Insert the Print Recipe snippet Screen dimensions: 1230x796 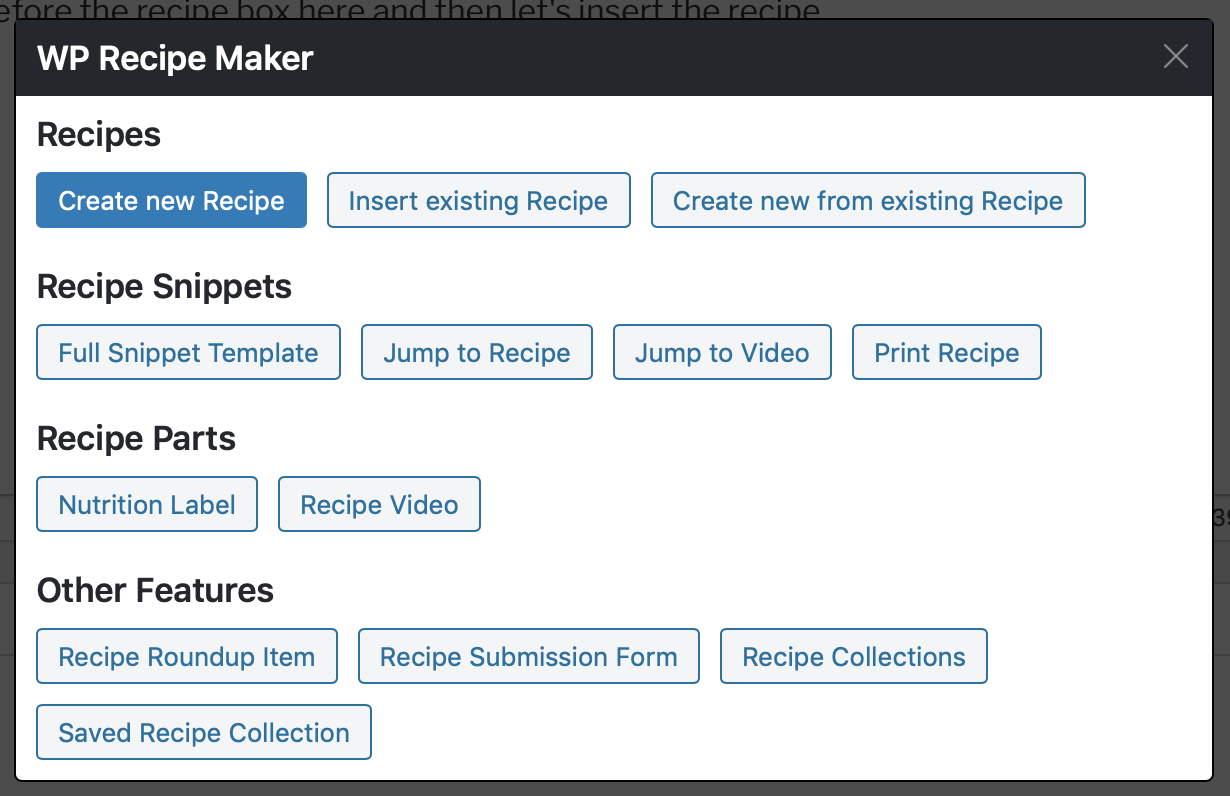point(946,353)
